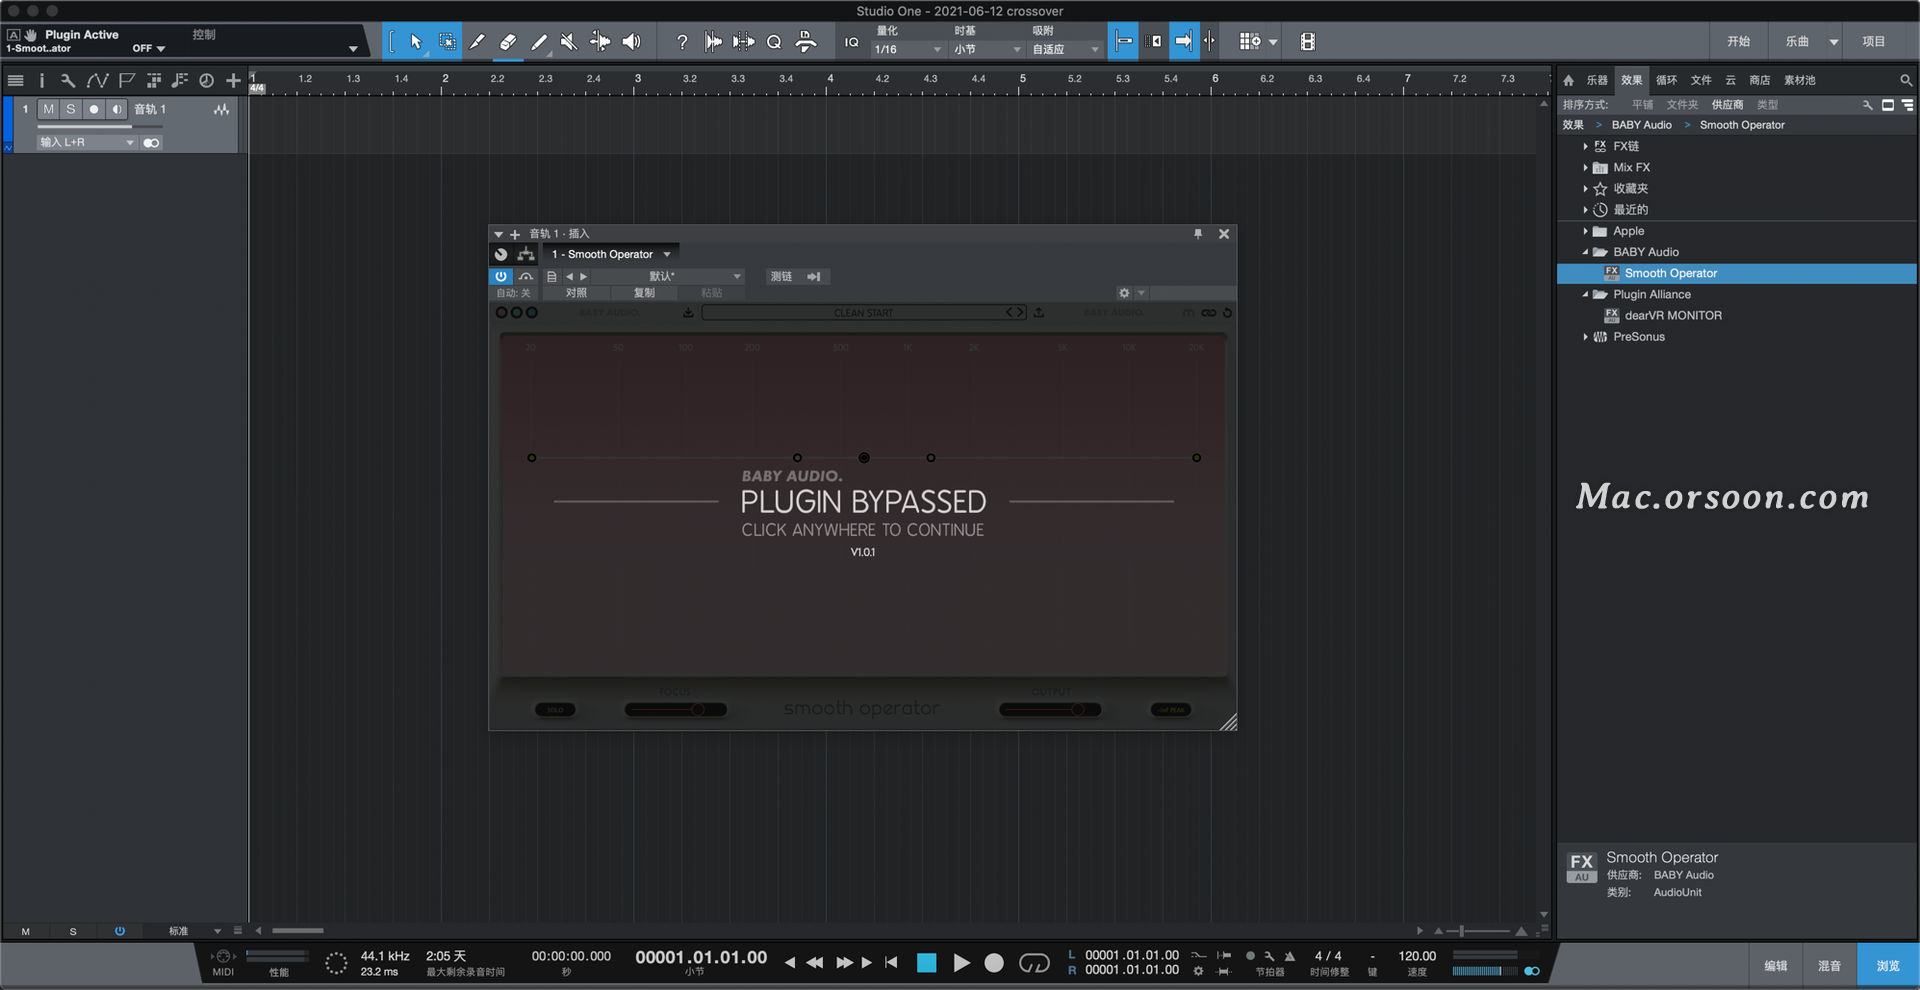Open the quantize 1/16 dropdown

coord(907,49)
